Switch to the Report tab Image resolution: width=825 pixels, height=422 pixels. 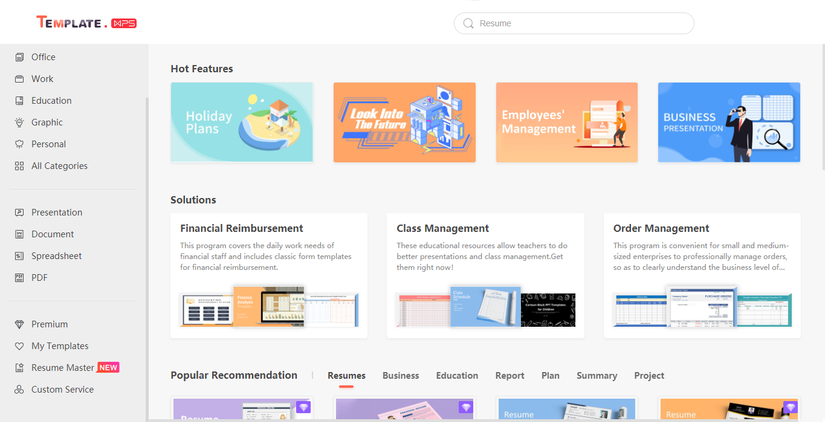509,376
